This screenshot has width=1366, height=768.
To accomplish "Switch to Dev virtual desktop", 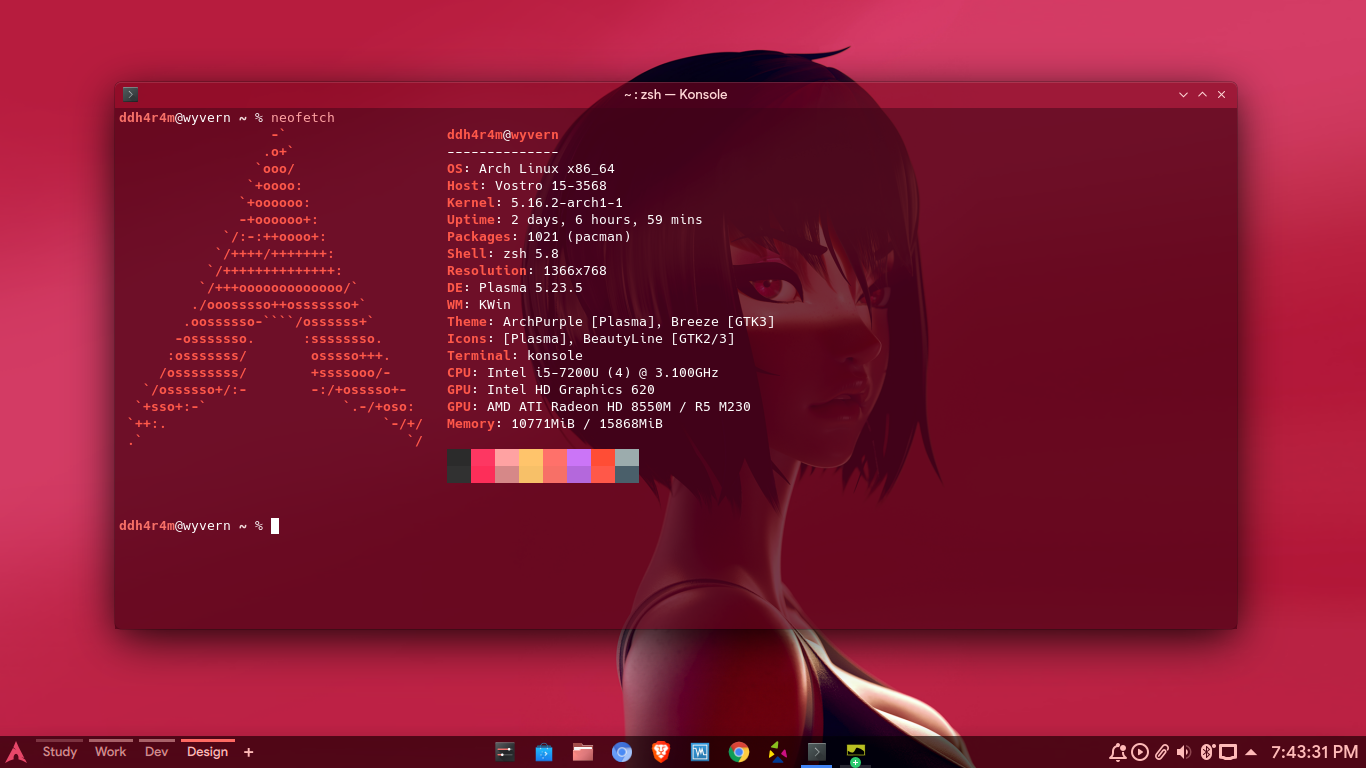I will (x=156, y=752).
